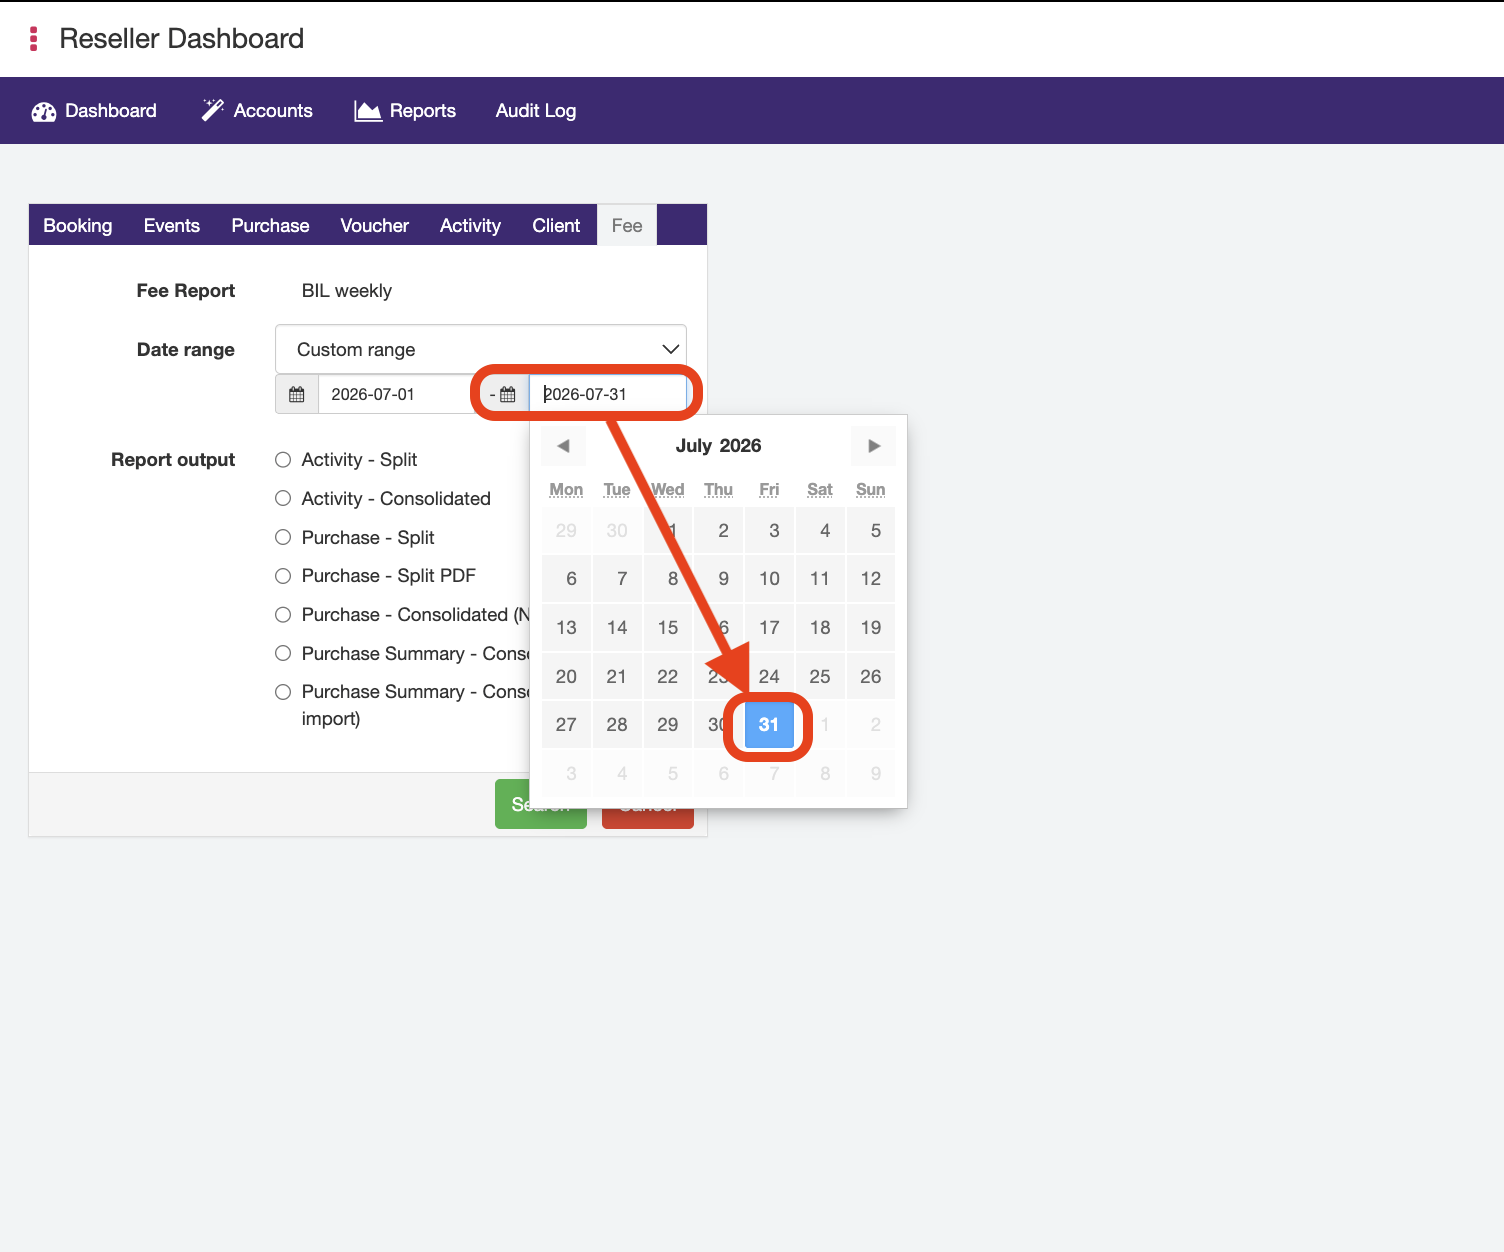
Task: Switch to the Purchase tab
Action: coord(270,225)
